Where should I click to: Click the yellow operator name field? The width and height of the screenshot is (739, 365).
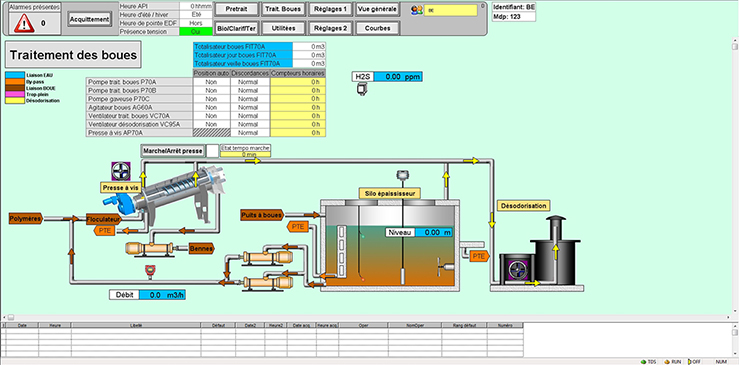coord(451,10)
